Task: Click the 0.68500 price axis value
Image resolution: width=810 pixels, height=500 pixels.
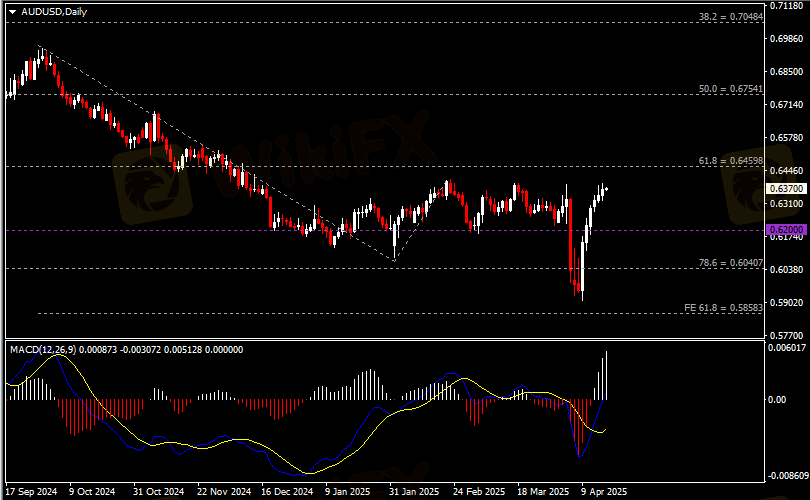Action: tap(786, 72)
